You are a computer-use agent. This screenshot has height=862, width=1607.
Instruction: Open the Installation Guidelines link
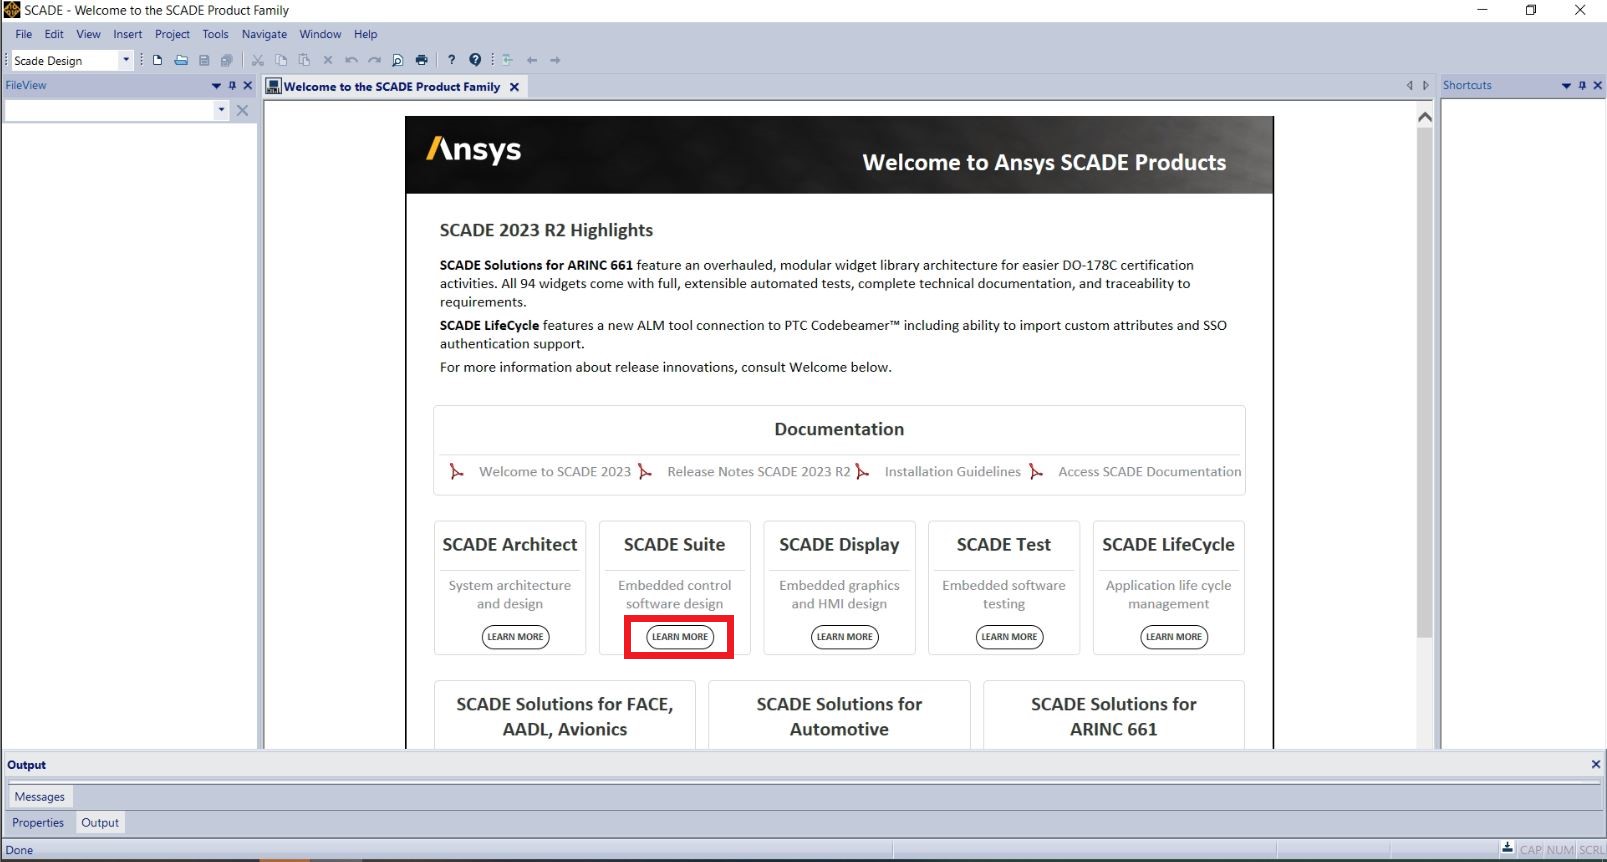[x=953, y=472]
